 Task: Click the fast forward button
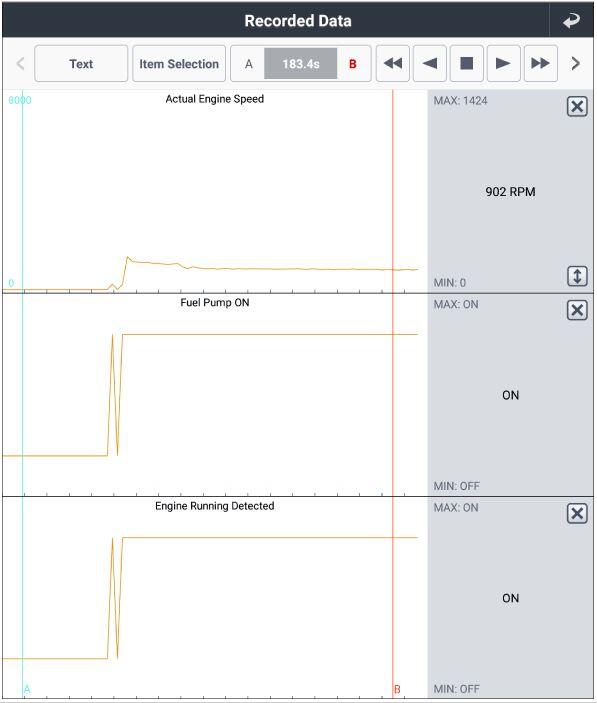pos(541,64)
